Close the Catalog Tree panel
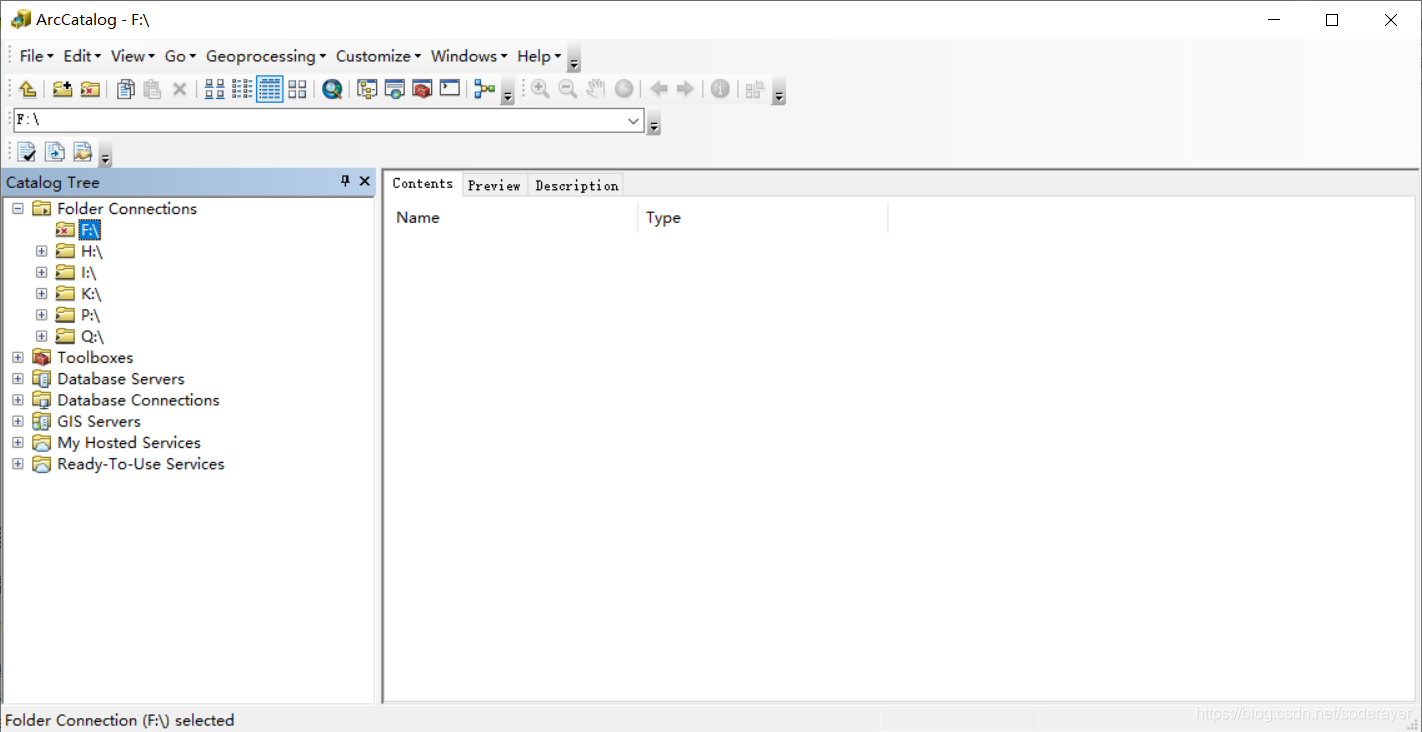The image size is (1422, 732). 364,181
